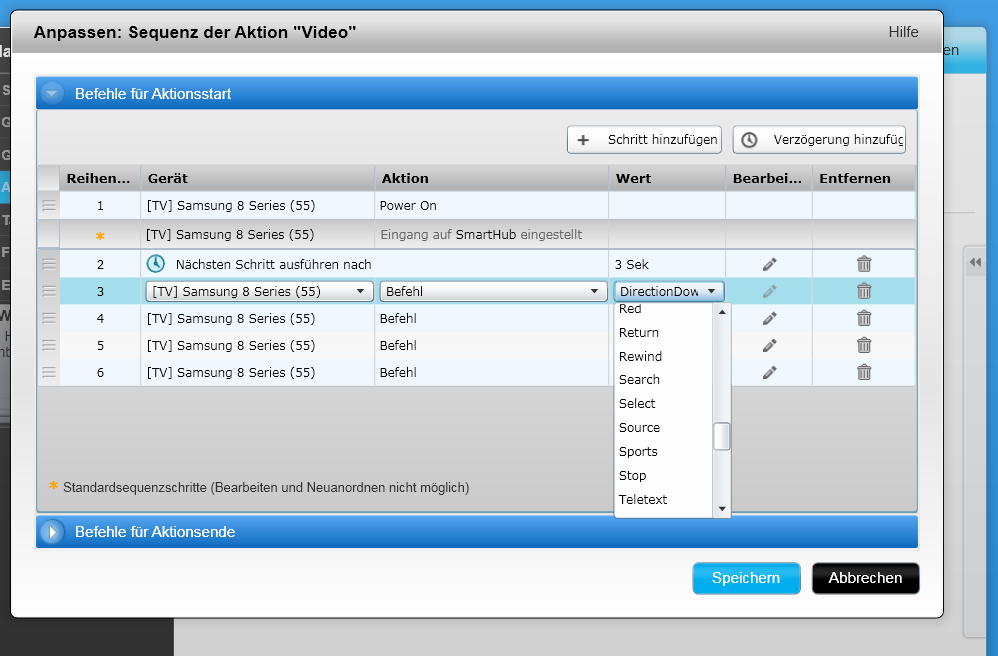Pick Teletext from the command list

click(643, 499)
